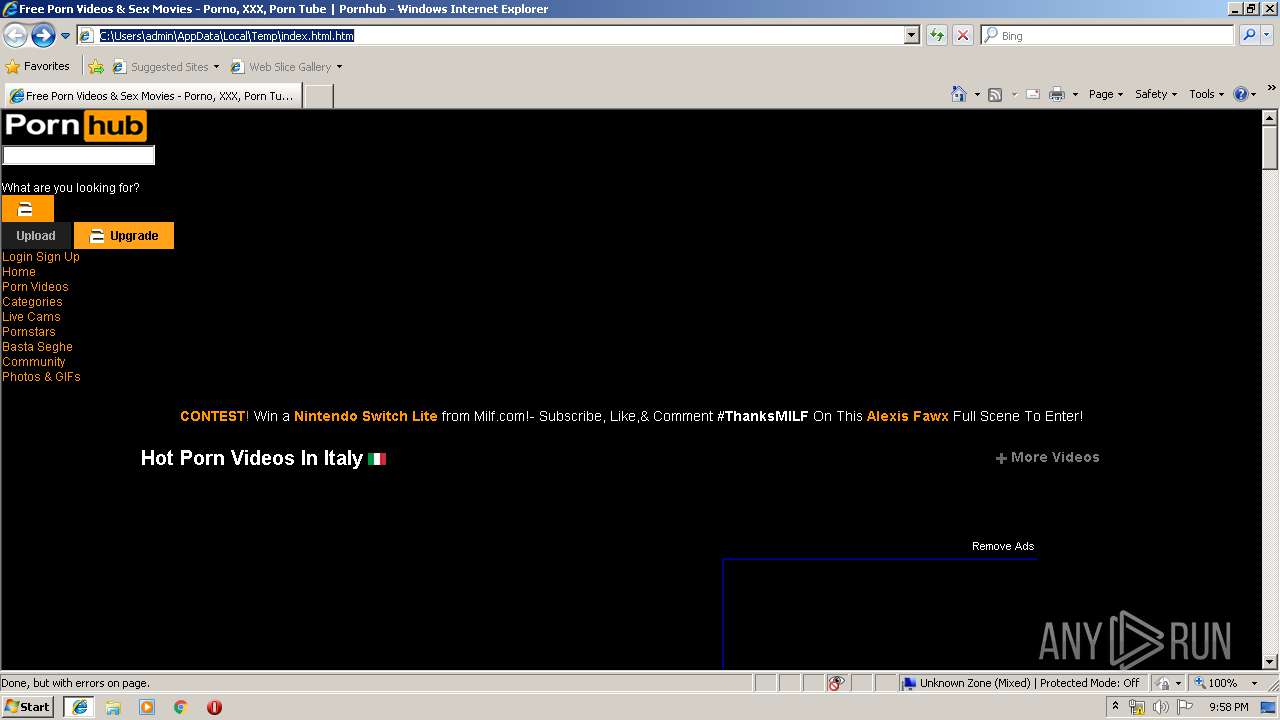Viewport: 1280px width, 720px height.
Task: Click the Upload button
Action: pyautogui.click(x=36, y=236)
